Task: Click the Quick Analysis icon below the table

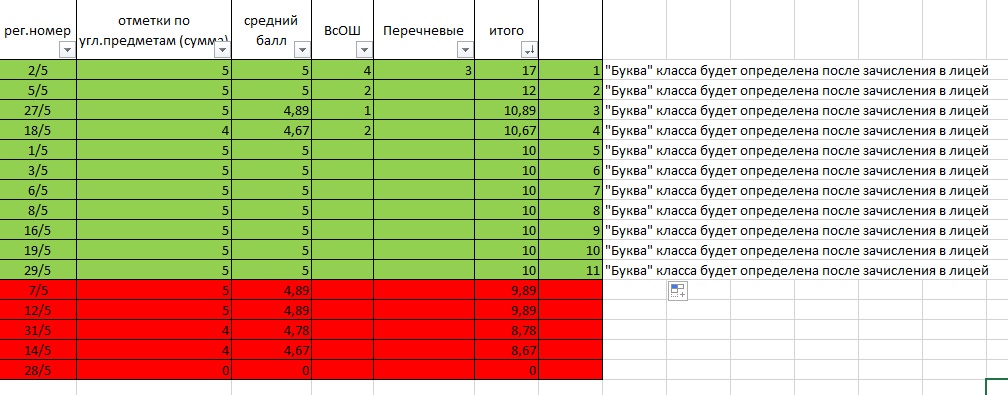Action: (x=678, y=291)
